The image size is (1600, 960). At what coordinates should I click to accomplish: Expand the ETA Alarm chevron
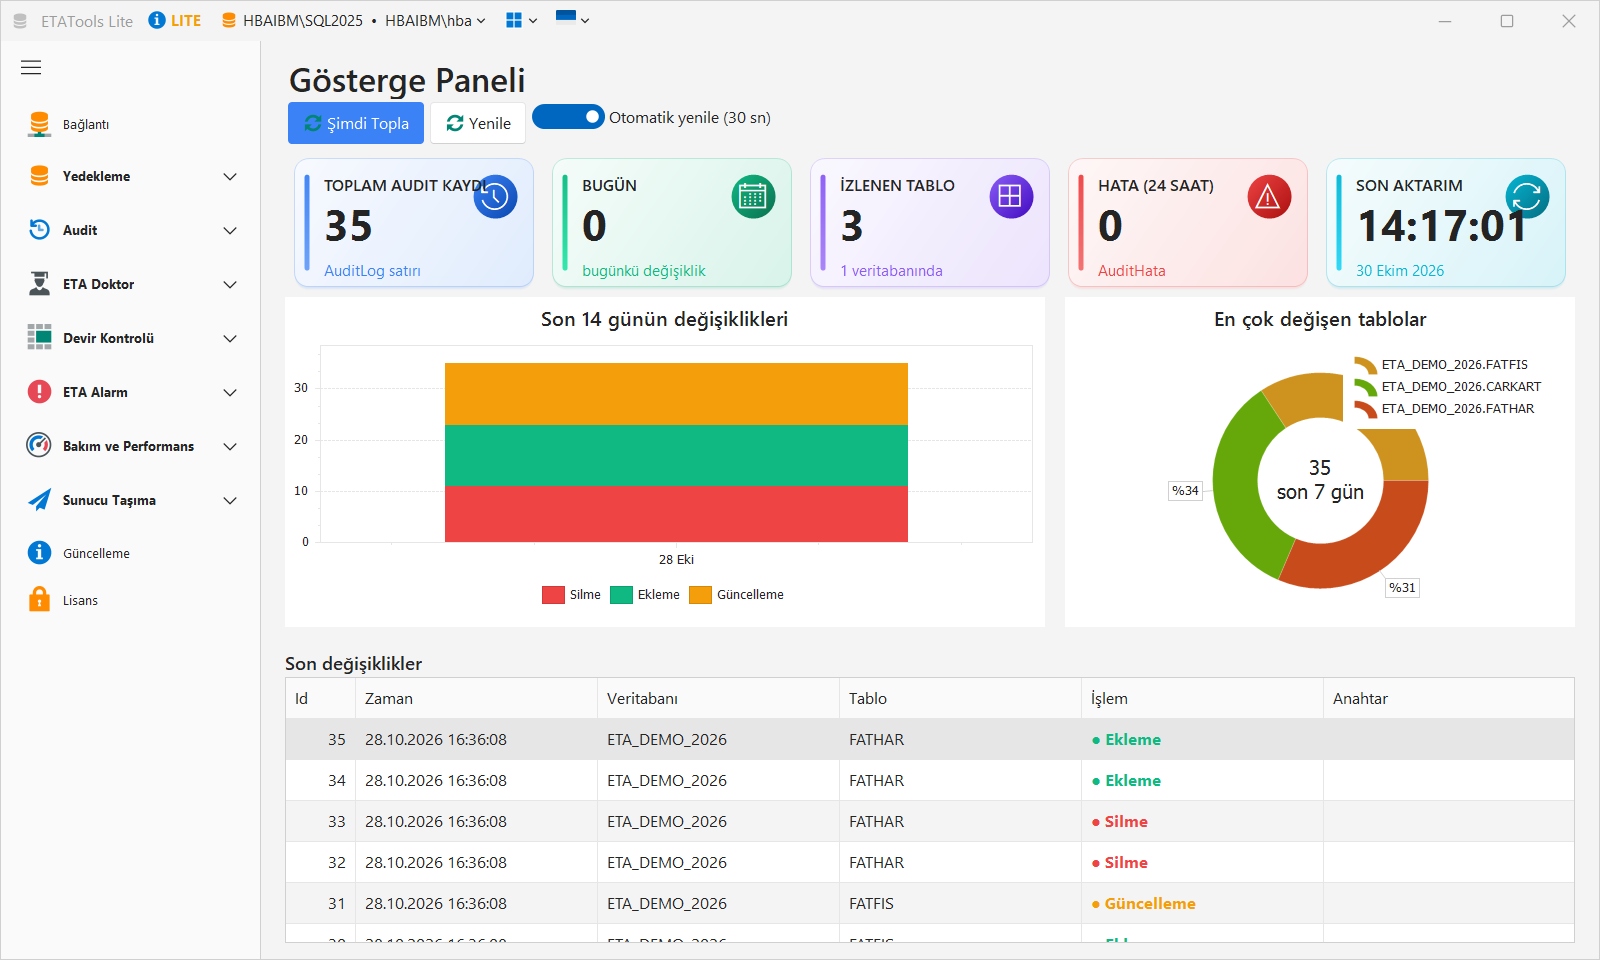pyautogui.click(x=230, y=393)
